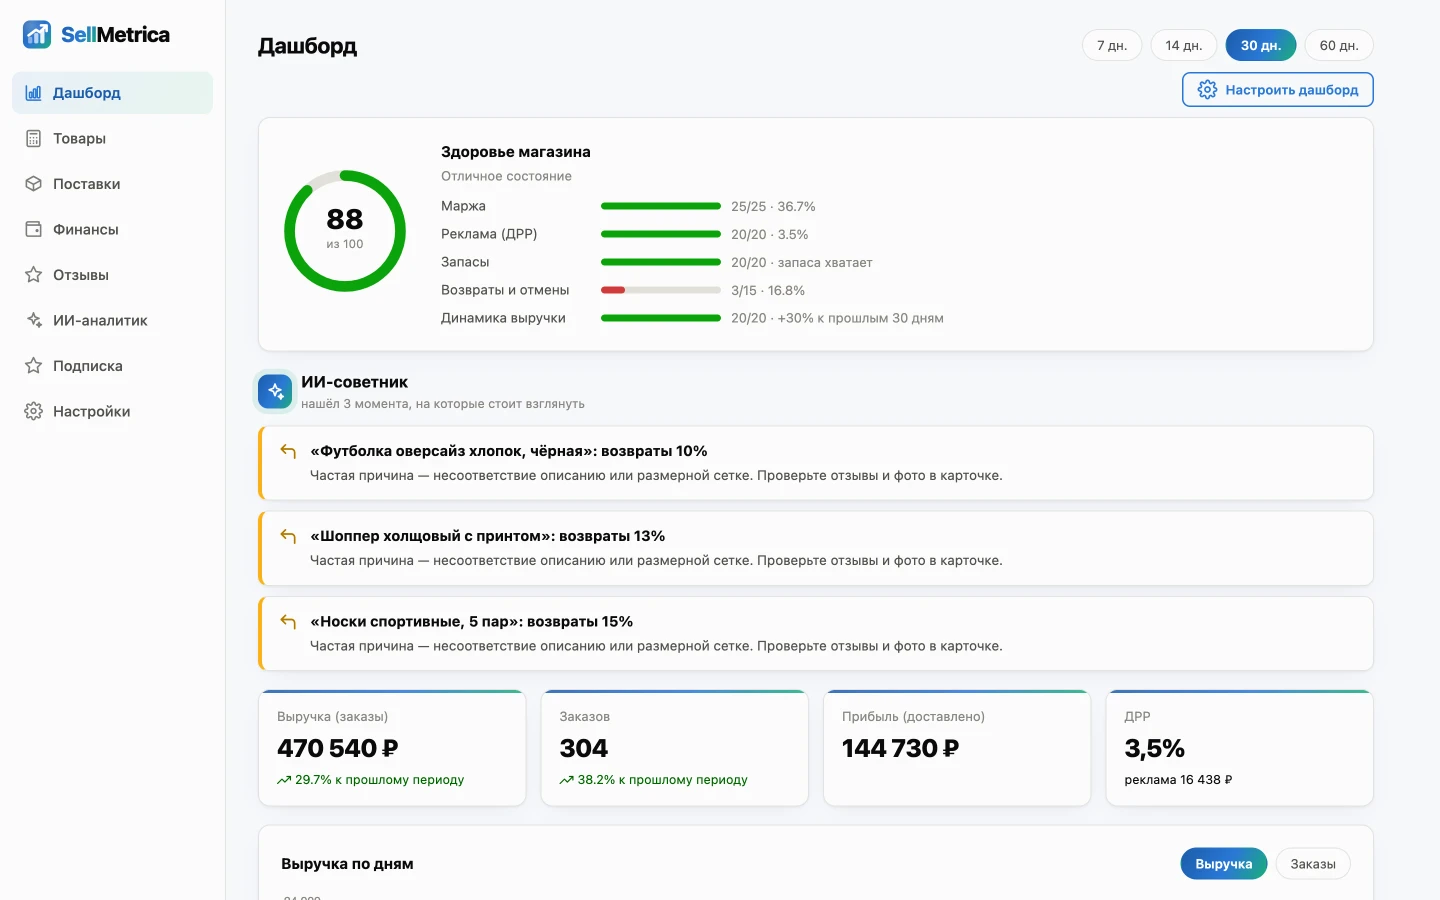
Task: Click the trend arrow next to 38.2%
Action: point(566,780)
